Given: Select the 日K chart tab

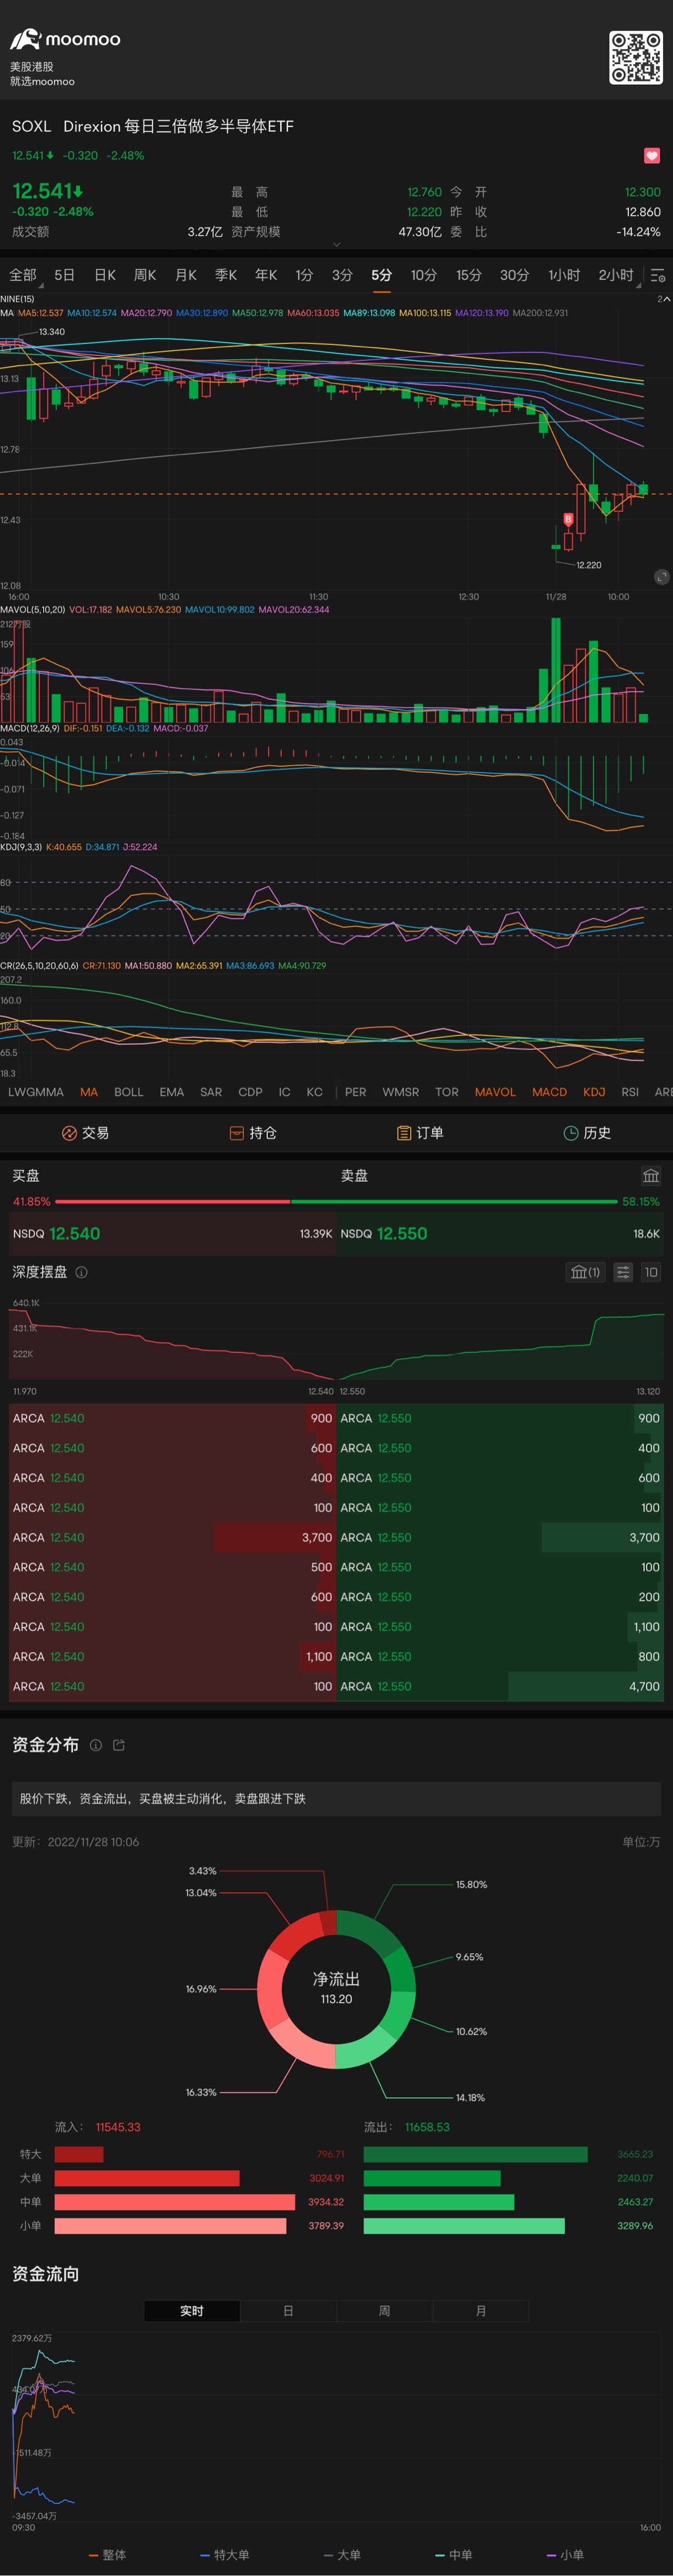Looking at the screenshot, I should click(105, 275).
